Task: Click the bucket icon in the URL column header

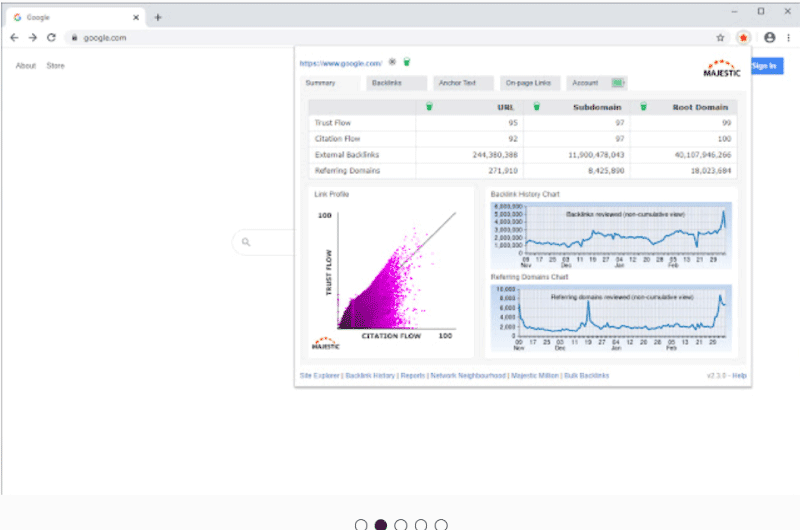Action: 429,107
